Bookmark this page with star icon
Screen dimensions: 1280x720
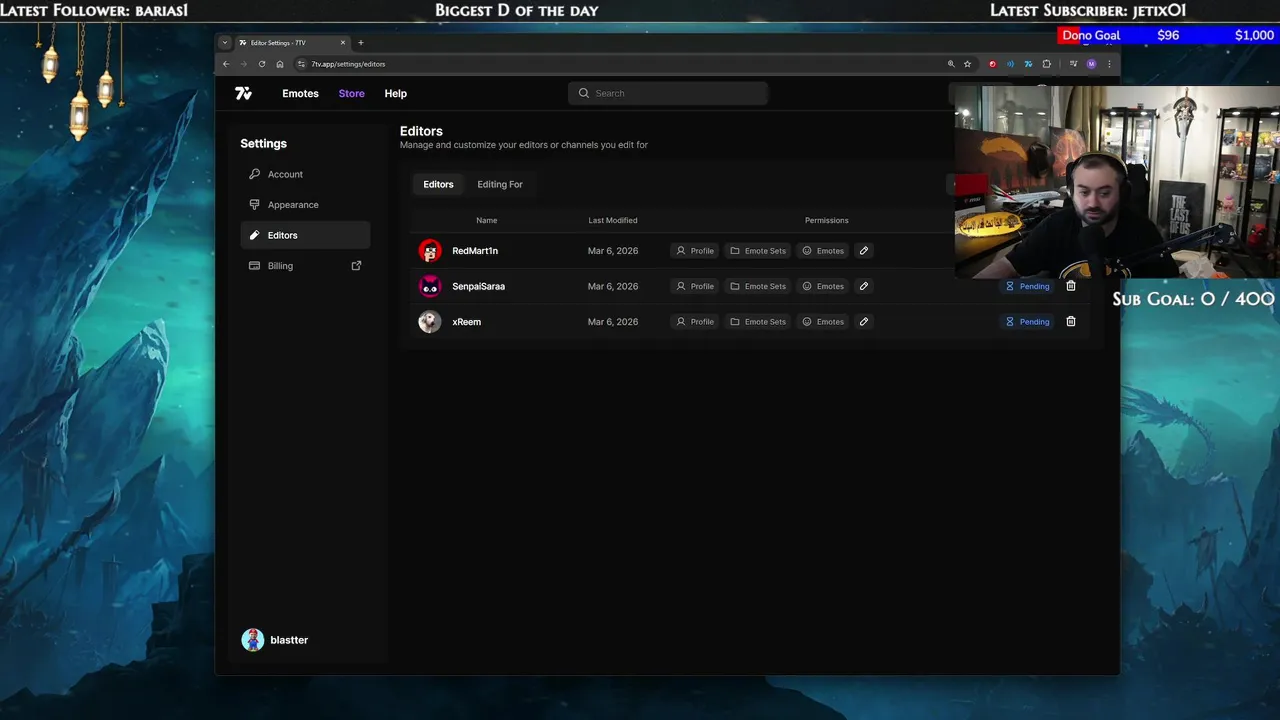pyautogui.click(x=967, y=64)
